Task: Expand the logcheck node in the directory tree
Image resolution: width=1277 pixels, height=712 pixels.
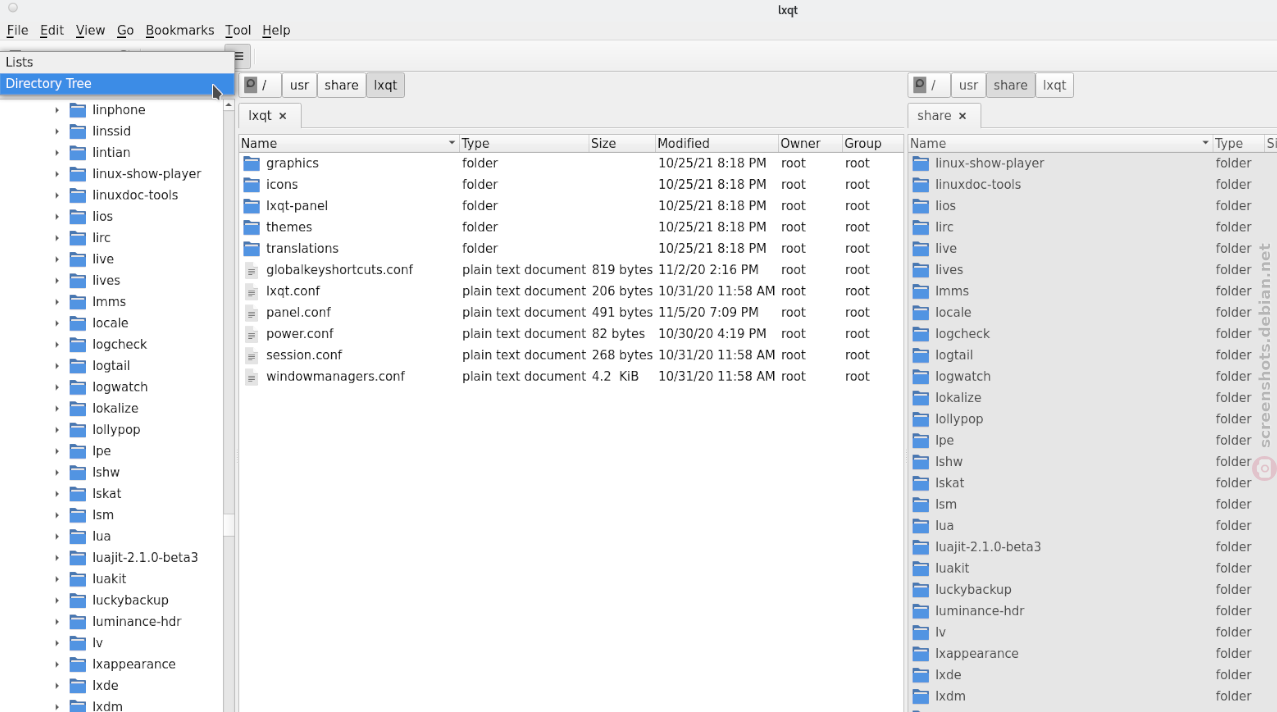Action: (x=57, y=345)
